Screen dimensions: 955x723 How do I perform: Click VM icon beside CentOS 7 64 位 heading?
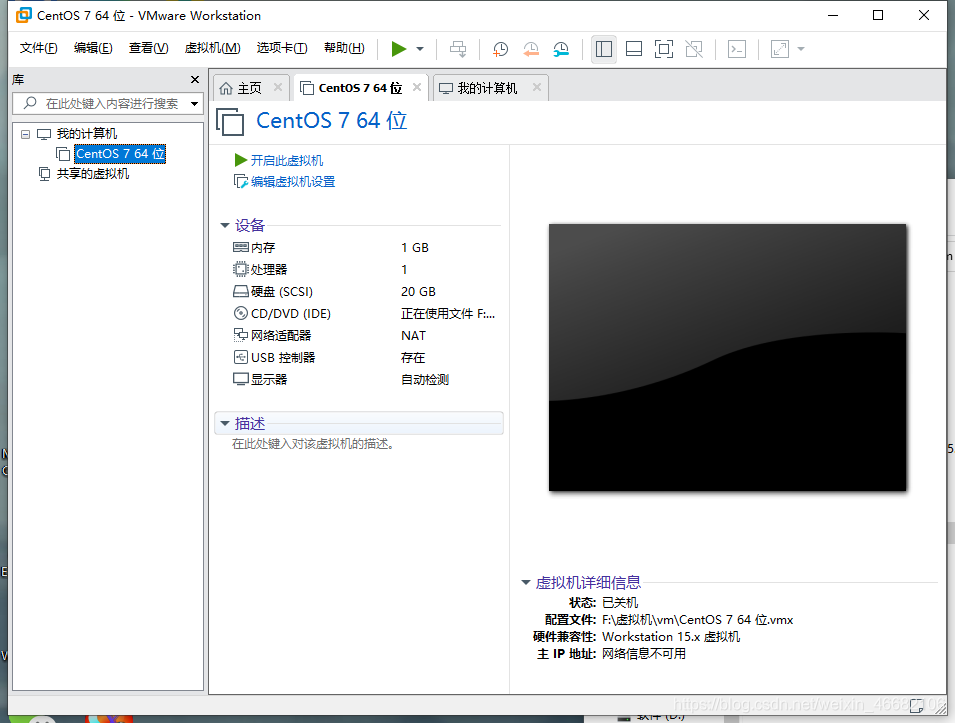tap(230, 121)
